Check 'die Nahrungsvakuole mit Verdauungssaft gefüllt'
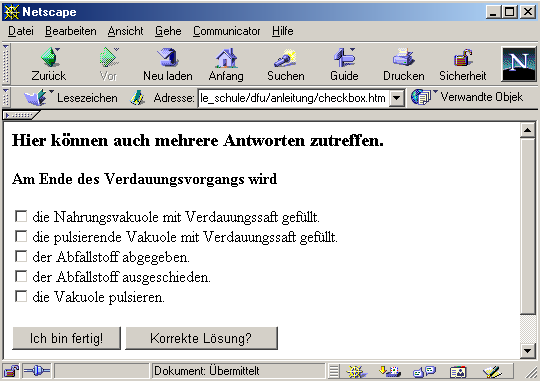This screenshot has height=381, width=540. (x=21, y=216)
